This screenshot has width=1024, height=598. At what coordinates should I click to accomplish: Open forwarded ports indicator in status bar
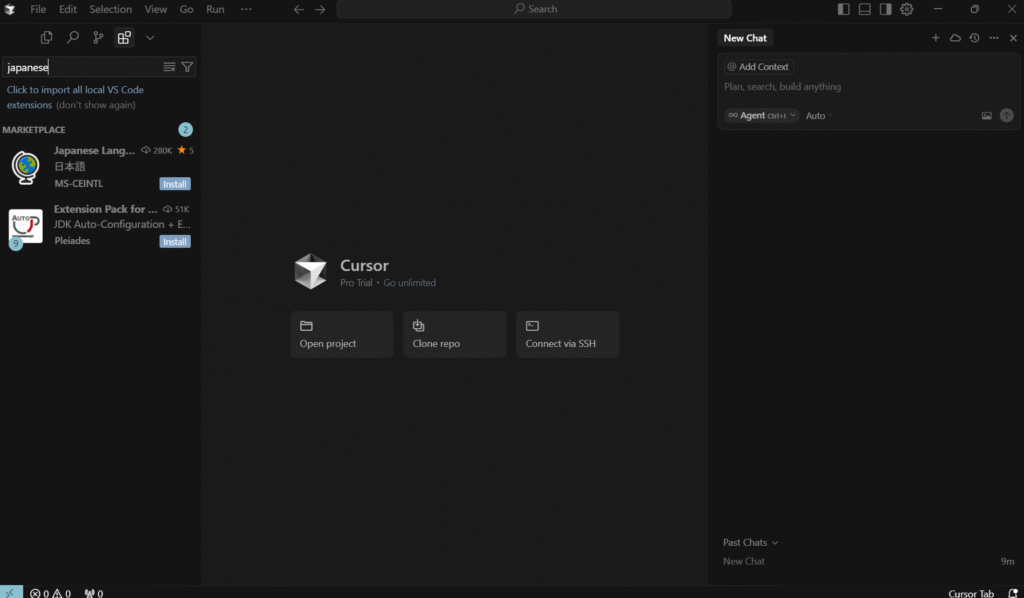pyautogui.click(x=93, y=593)
